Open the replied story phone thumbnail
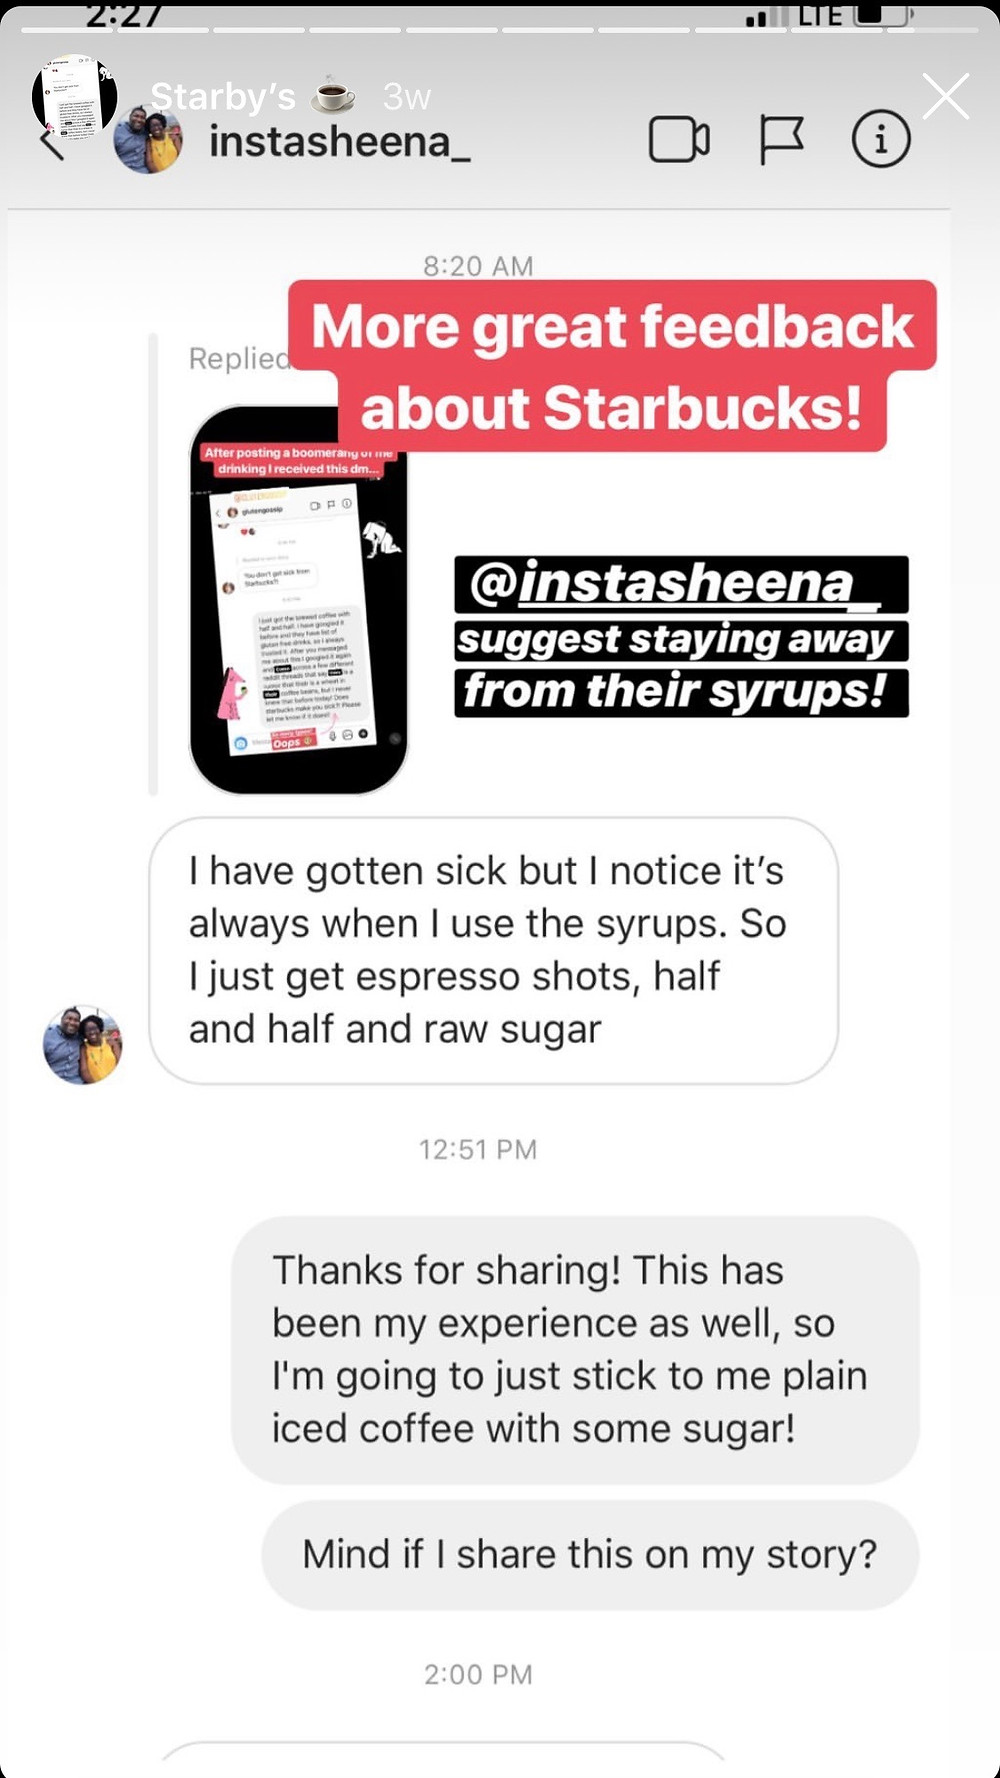Image resolution: width=1000 pixels, height=1778 pixels. click(298, 600)
